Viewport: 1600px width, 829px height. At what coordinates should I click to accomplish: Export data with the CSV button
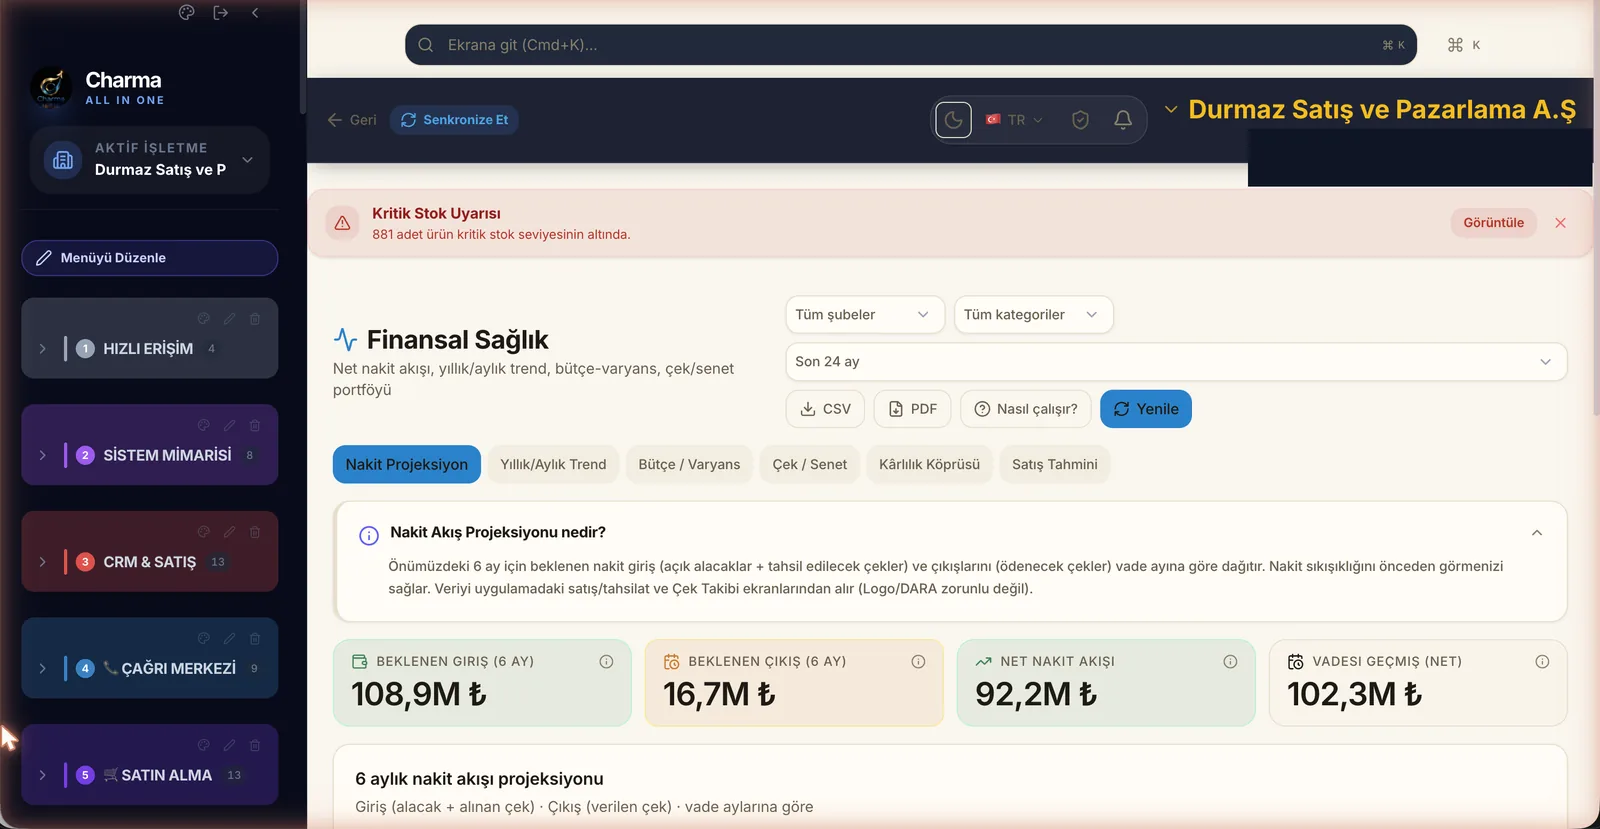pos(825,409)
